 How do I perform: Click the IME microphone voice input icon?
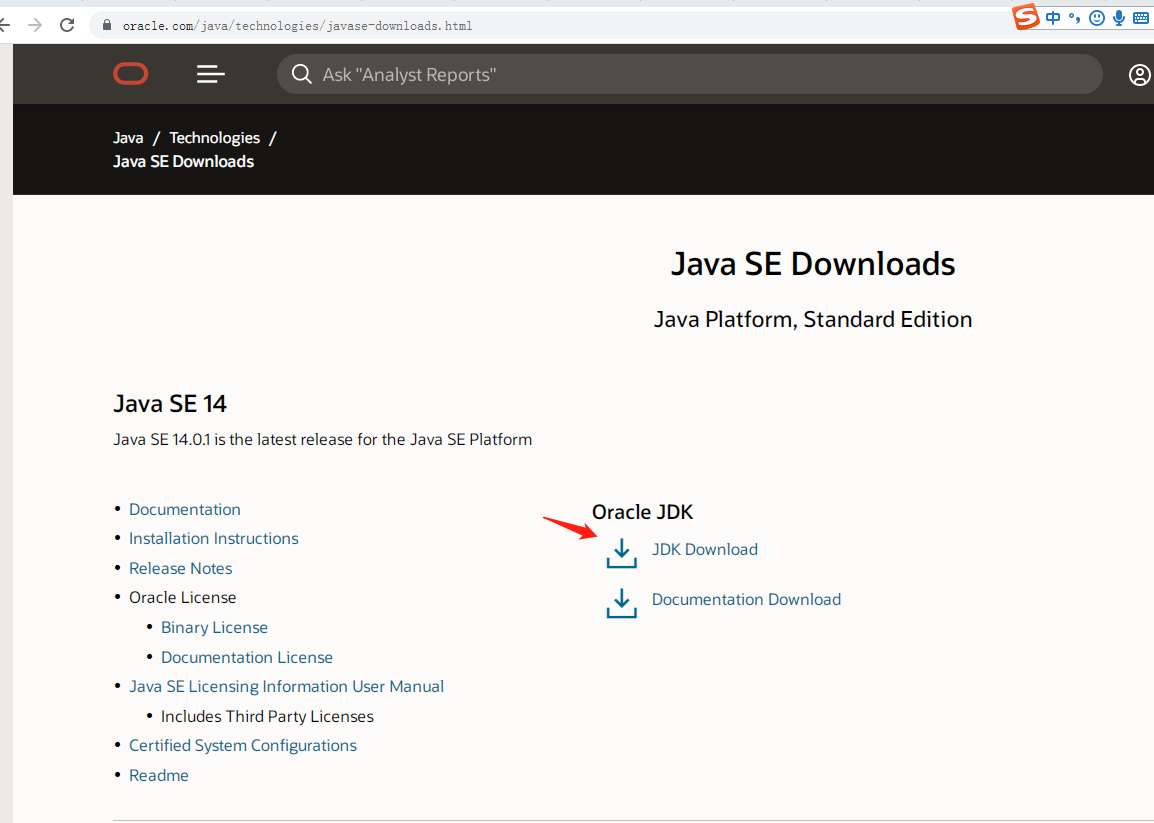pyautogui.click(x=1118, y=18)
